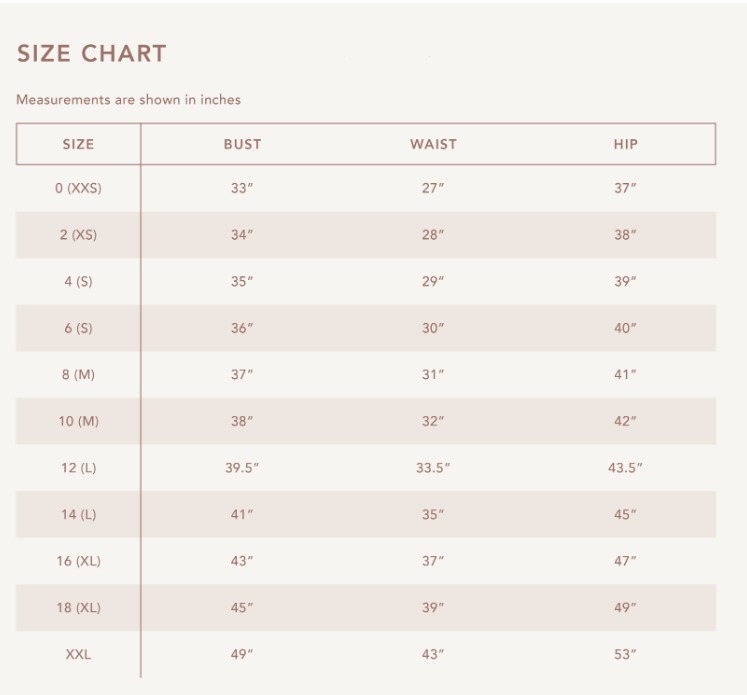The image size is (747, 695).
Task: Click the SIZE column header
Action: [x=78, y=144]
